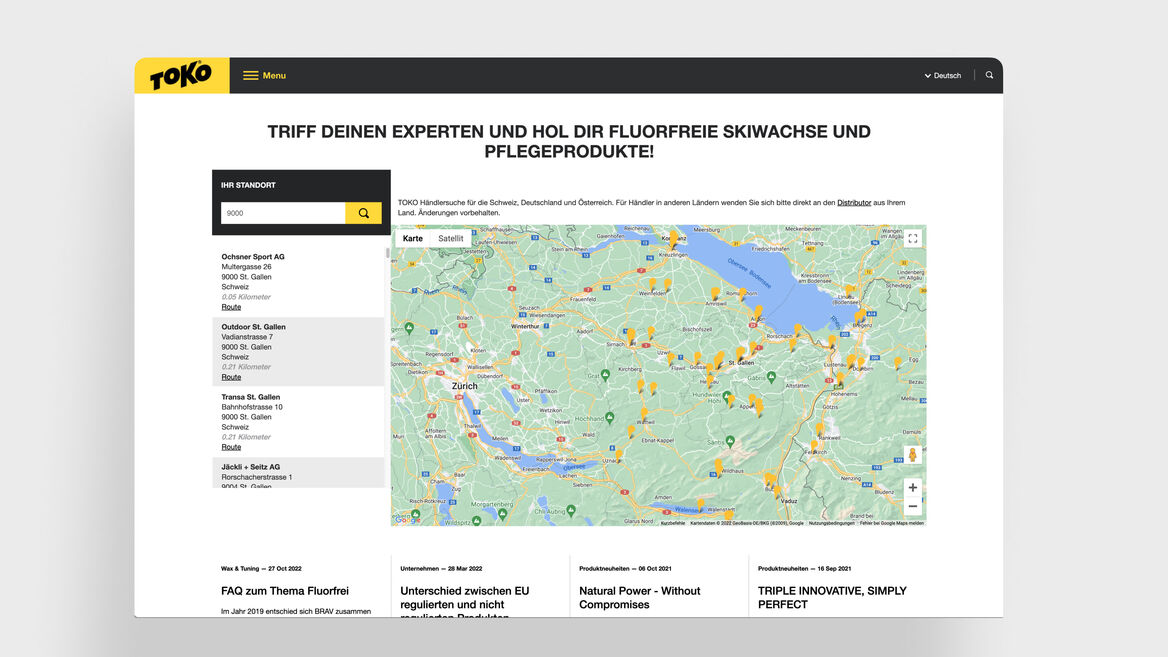This screenshot has height=657, width=1168.
Task: Open article FAQ zum Thema Fluorfrei
Action: coord(285,591)
